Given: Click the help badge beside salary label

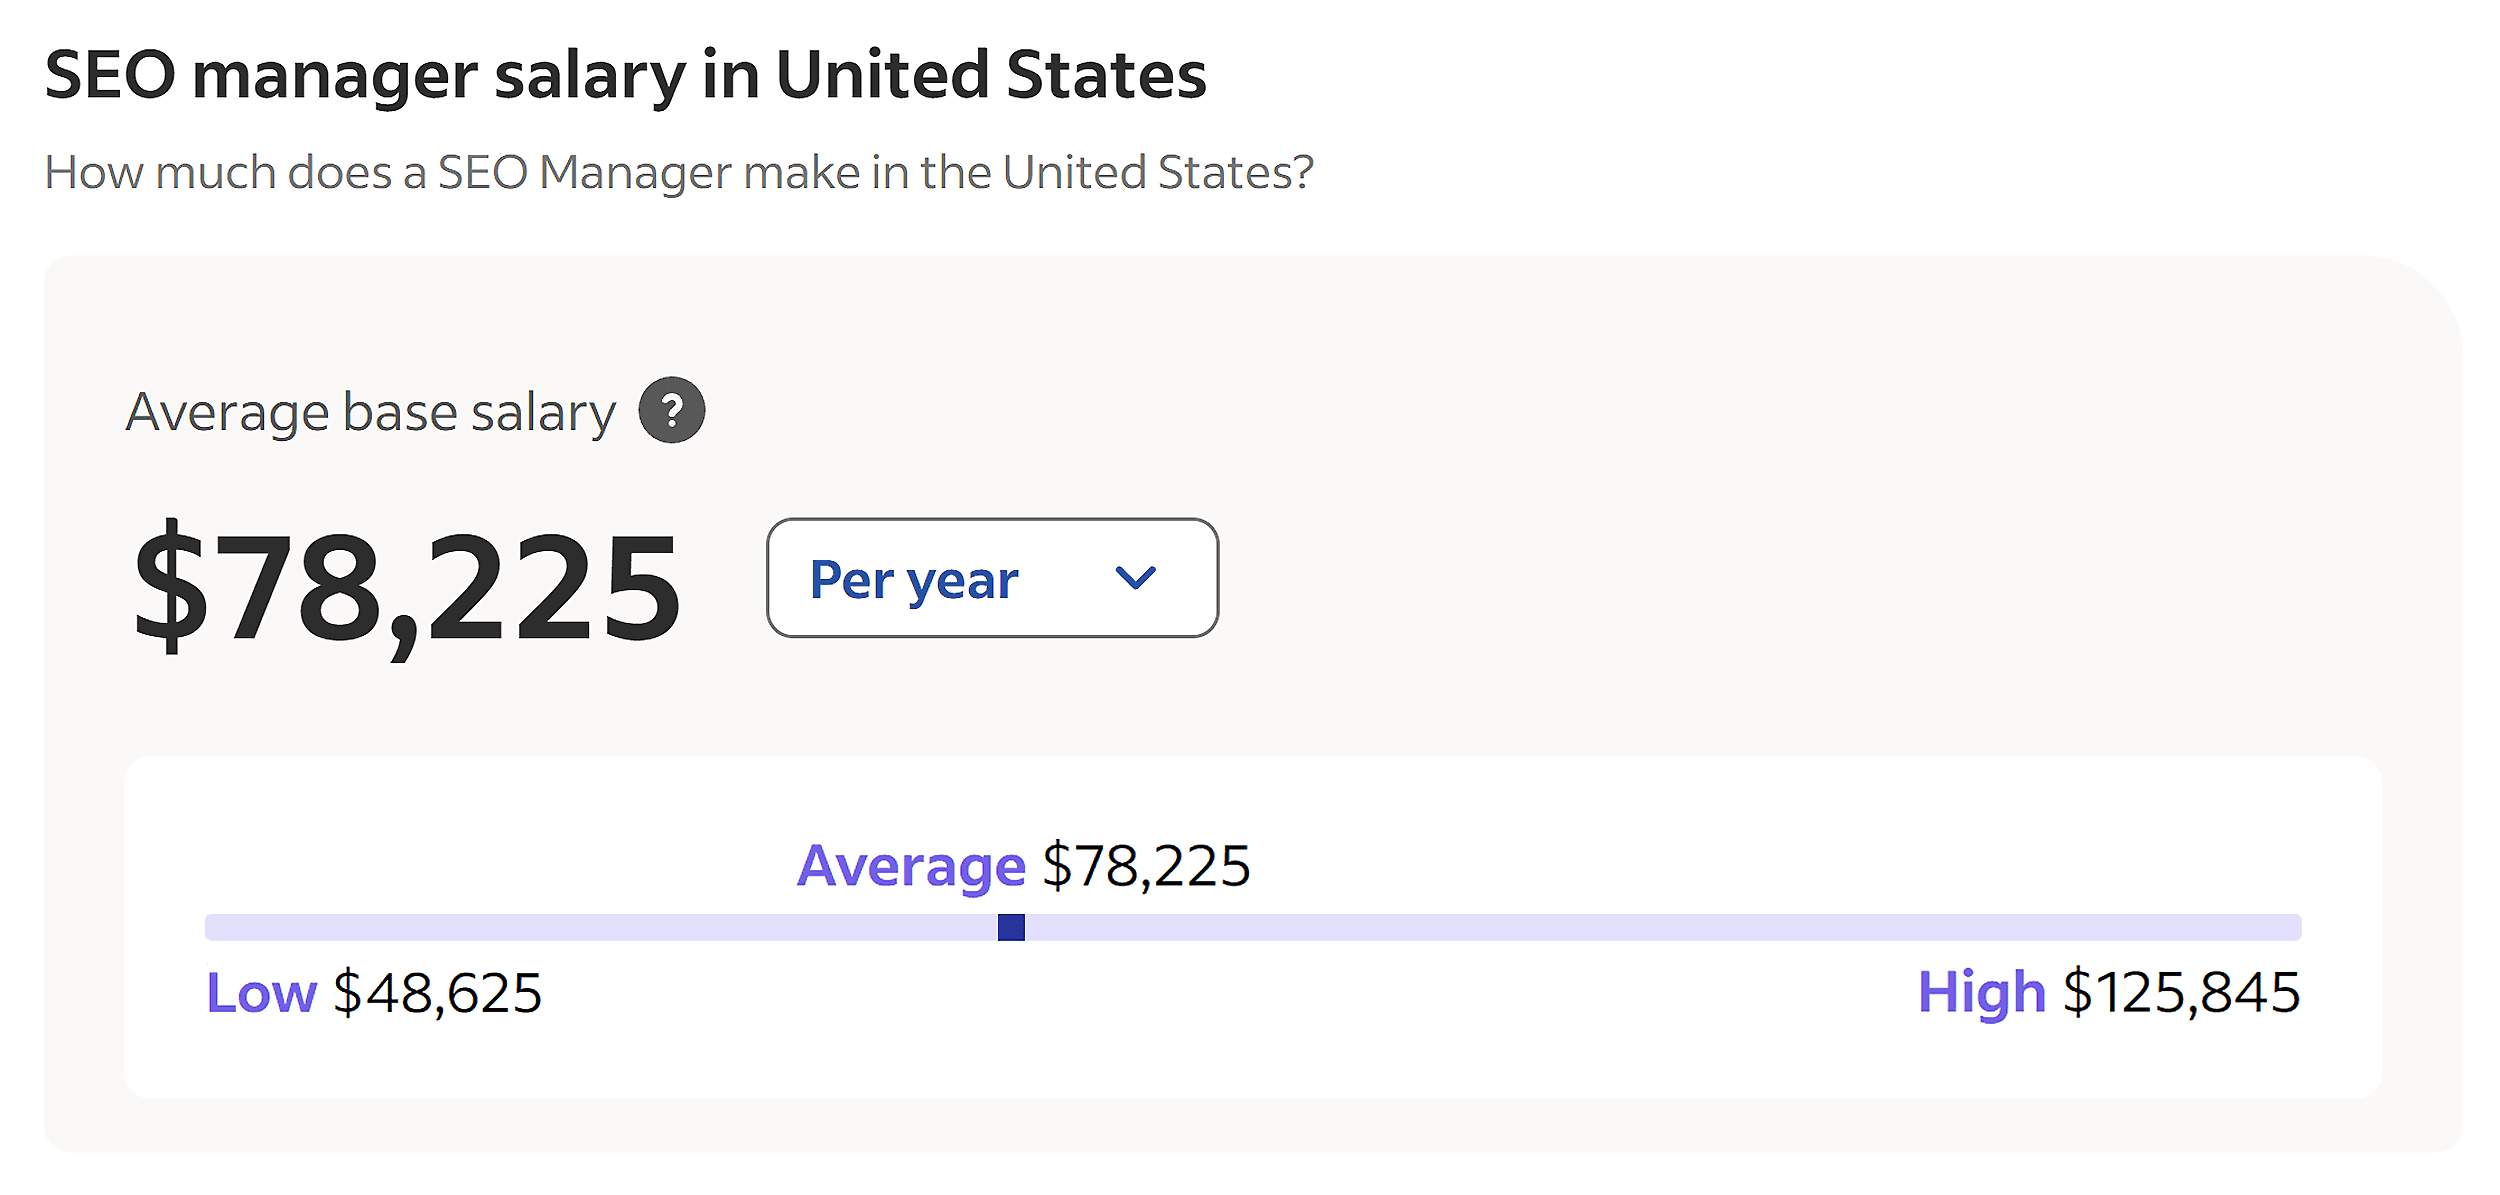Looking at the screenshot, I should point(672,408).
